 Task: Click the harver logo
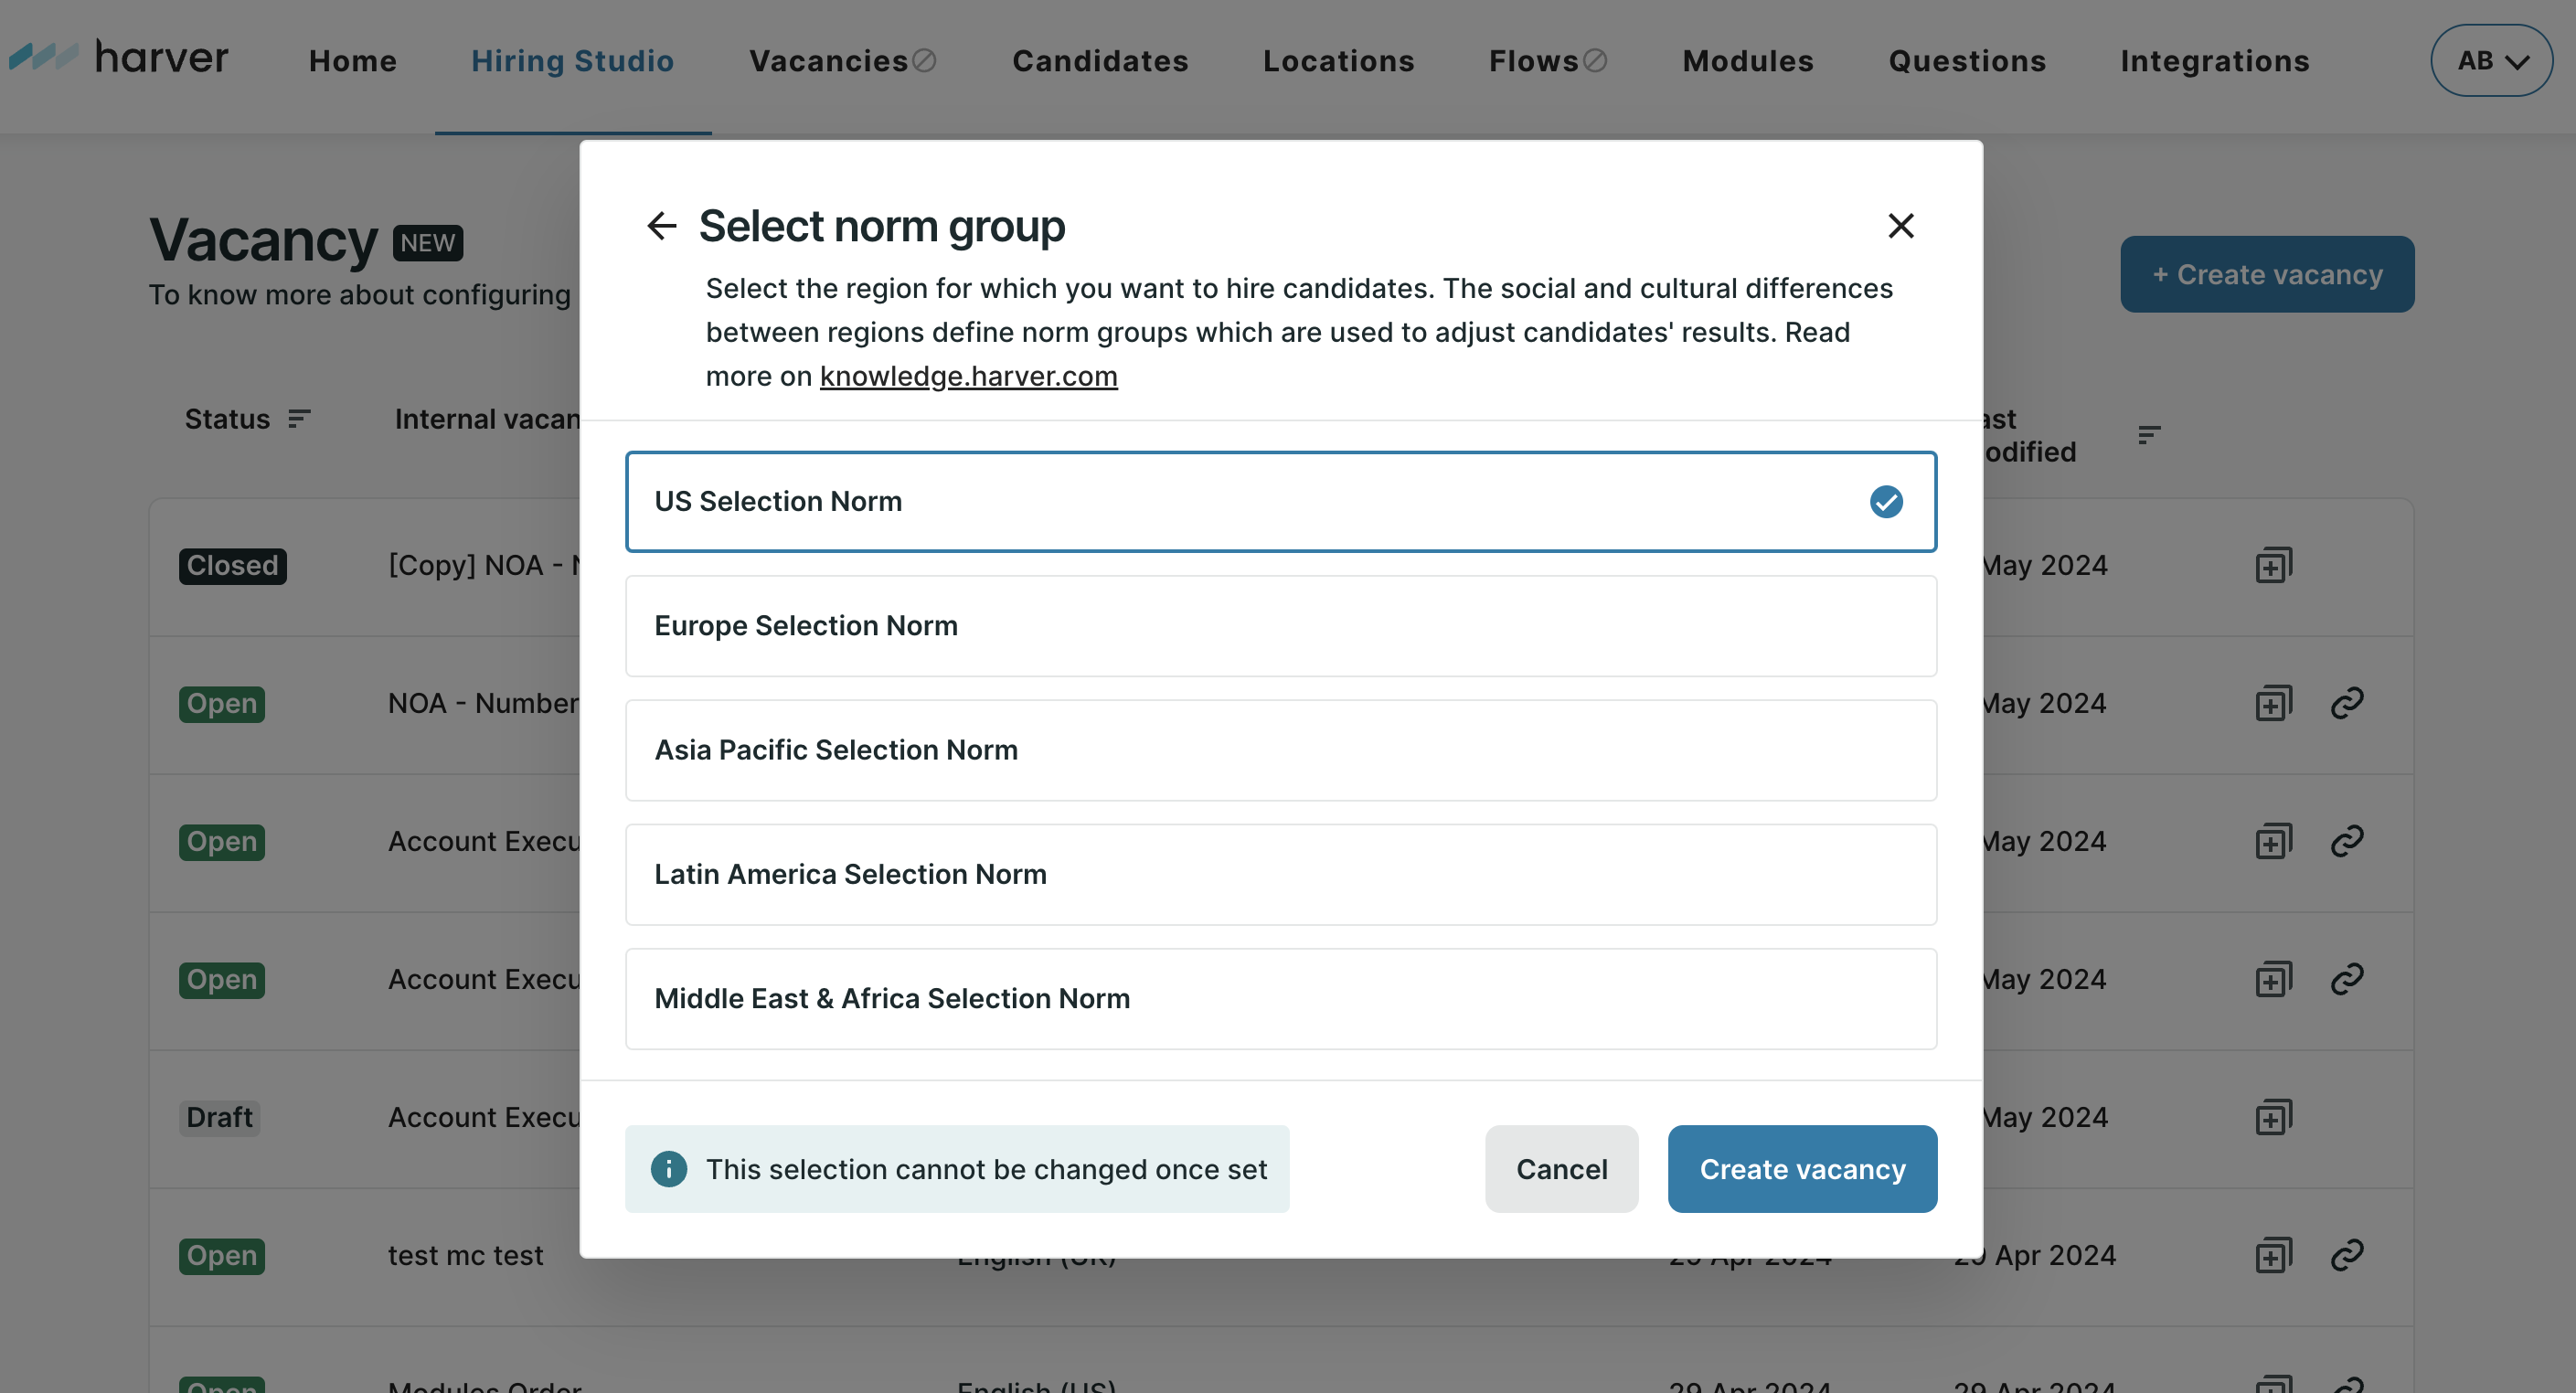click(x=118, y=58)
